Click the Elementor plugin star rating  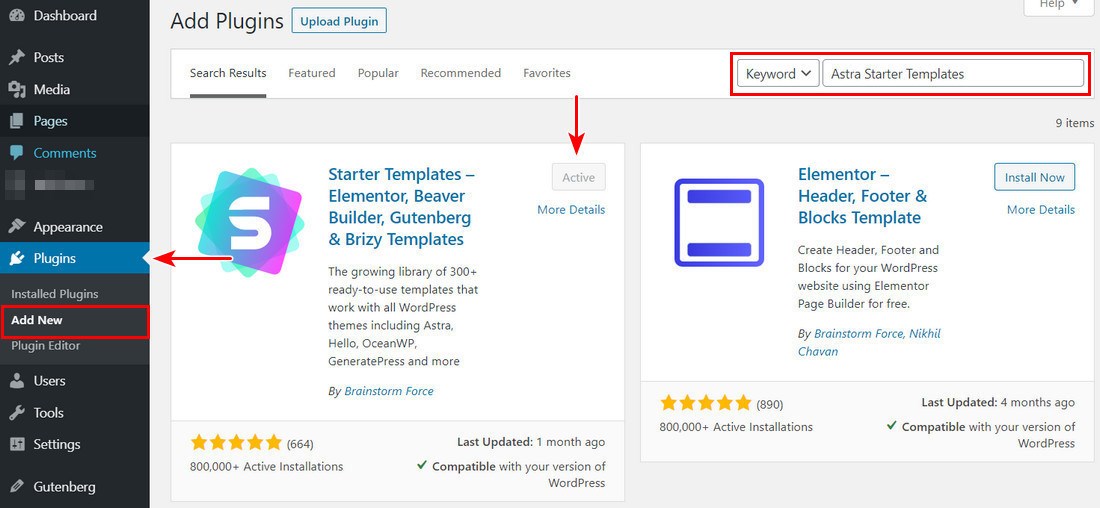[706, 403]
